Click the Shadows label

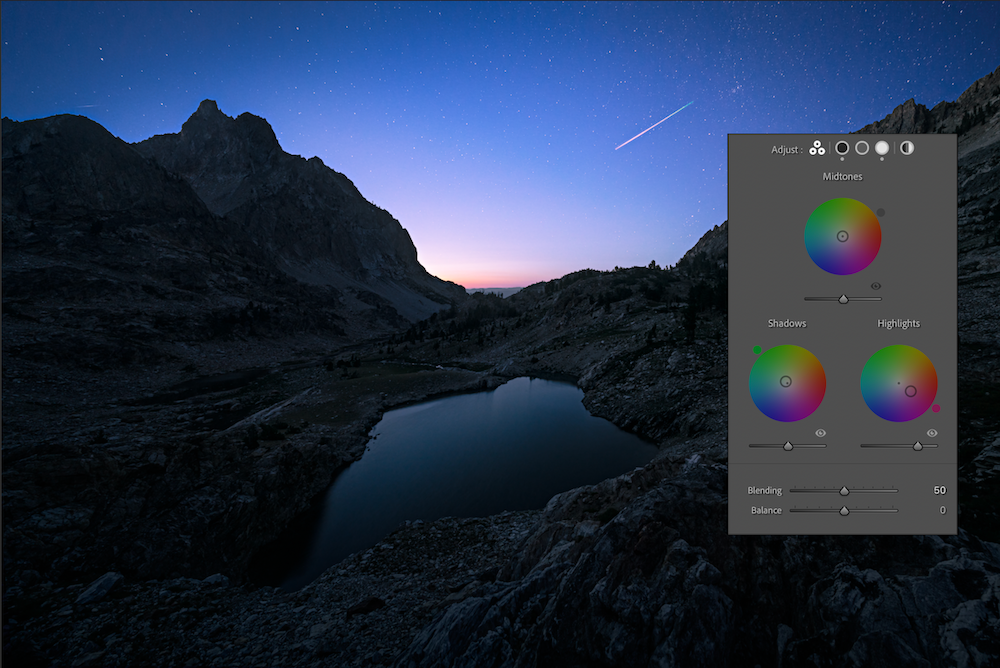pos(787,323)
